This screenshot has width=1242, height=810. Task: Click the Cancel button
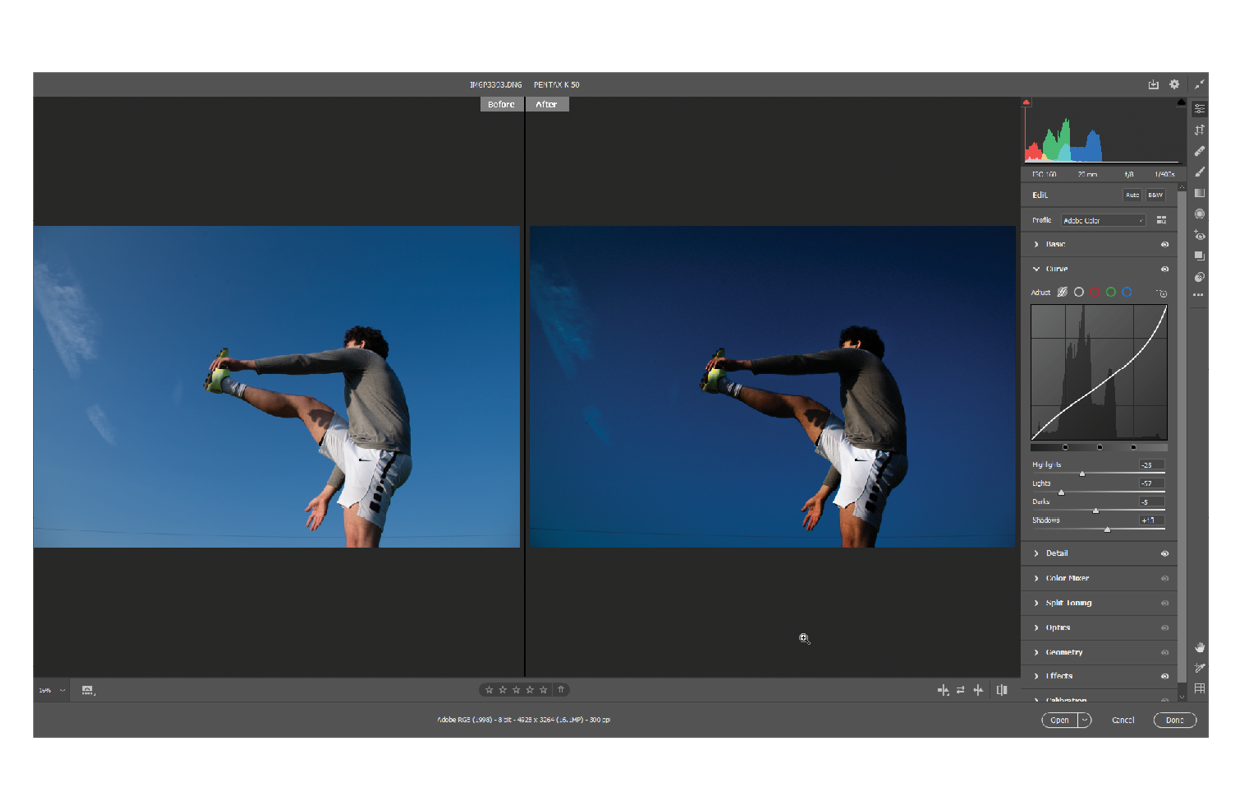coord(1123,720)
